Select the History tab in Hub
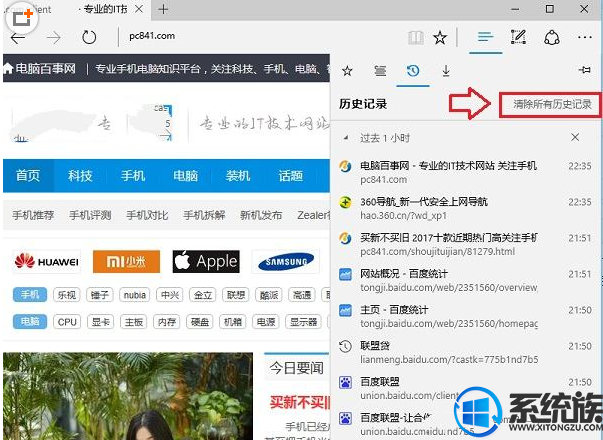Image resolution: width=603 pixels, height=440 pixels. point(413,71)
